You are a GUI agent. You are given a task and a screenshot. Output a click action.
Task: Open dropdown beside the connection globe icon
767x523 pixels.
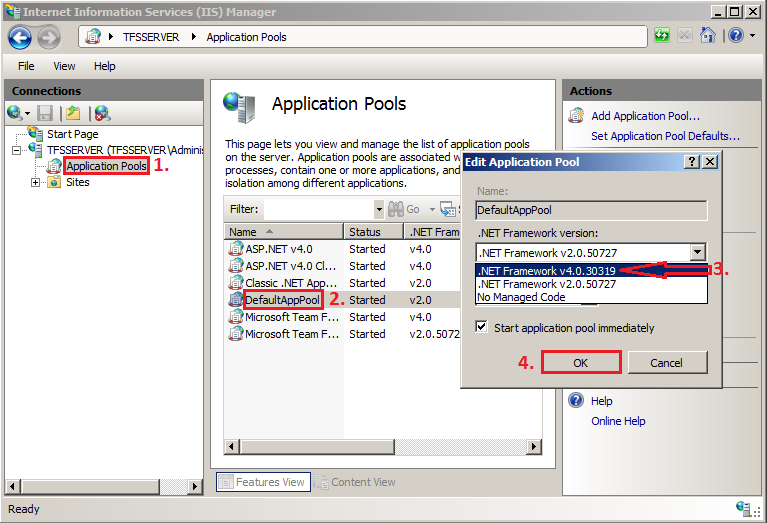(x=27, y=114)
